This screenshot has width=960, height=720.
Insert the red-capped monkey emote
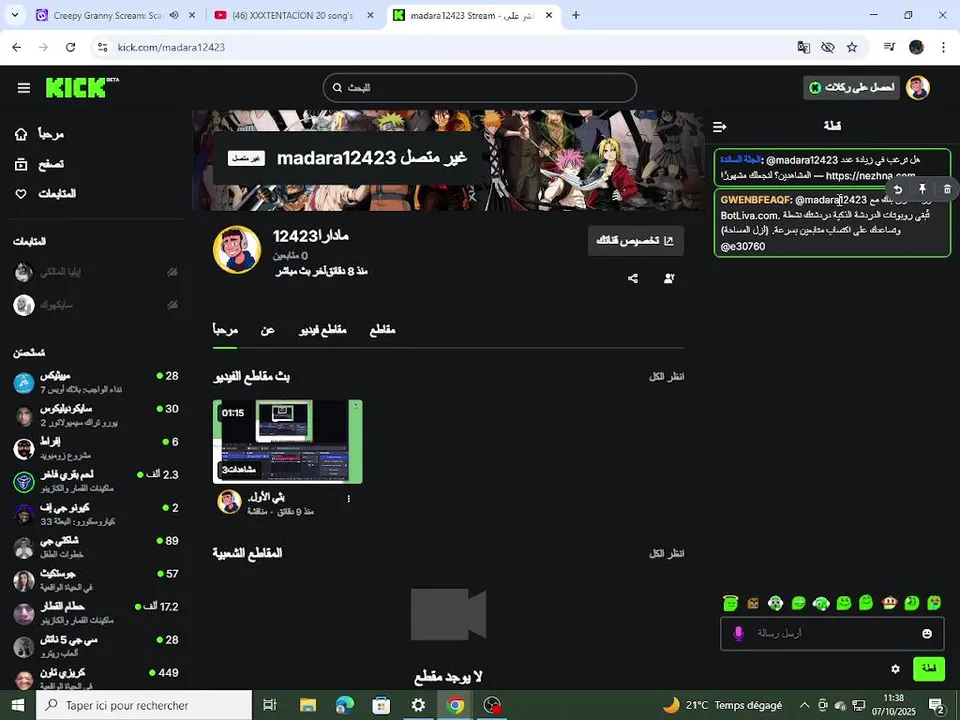[890, 603]
